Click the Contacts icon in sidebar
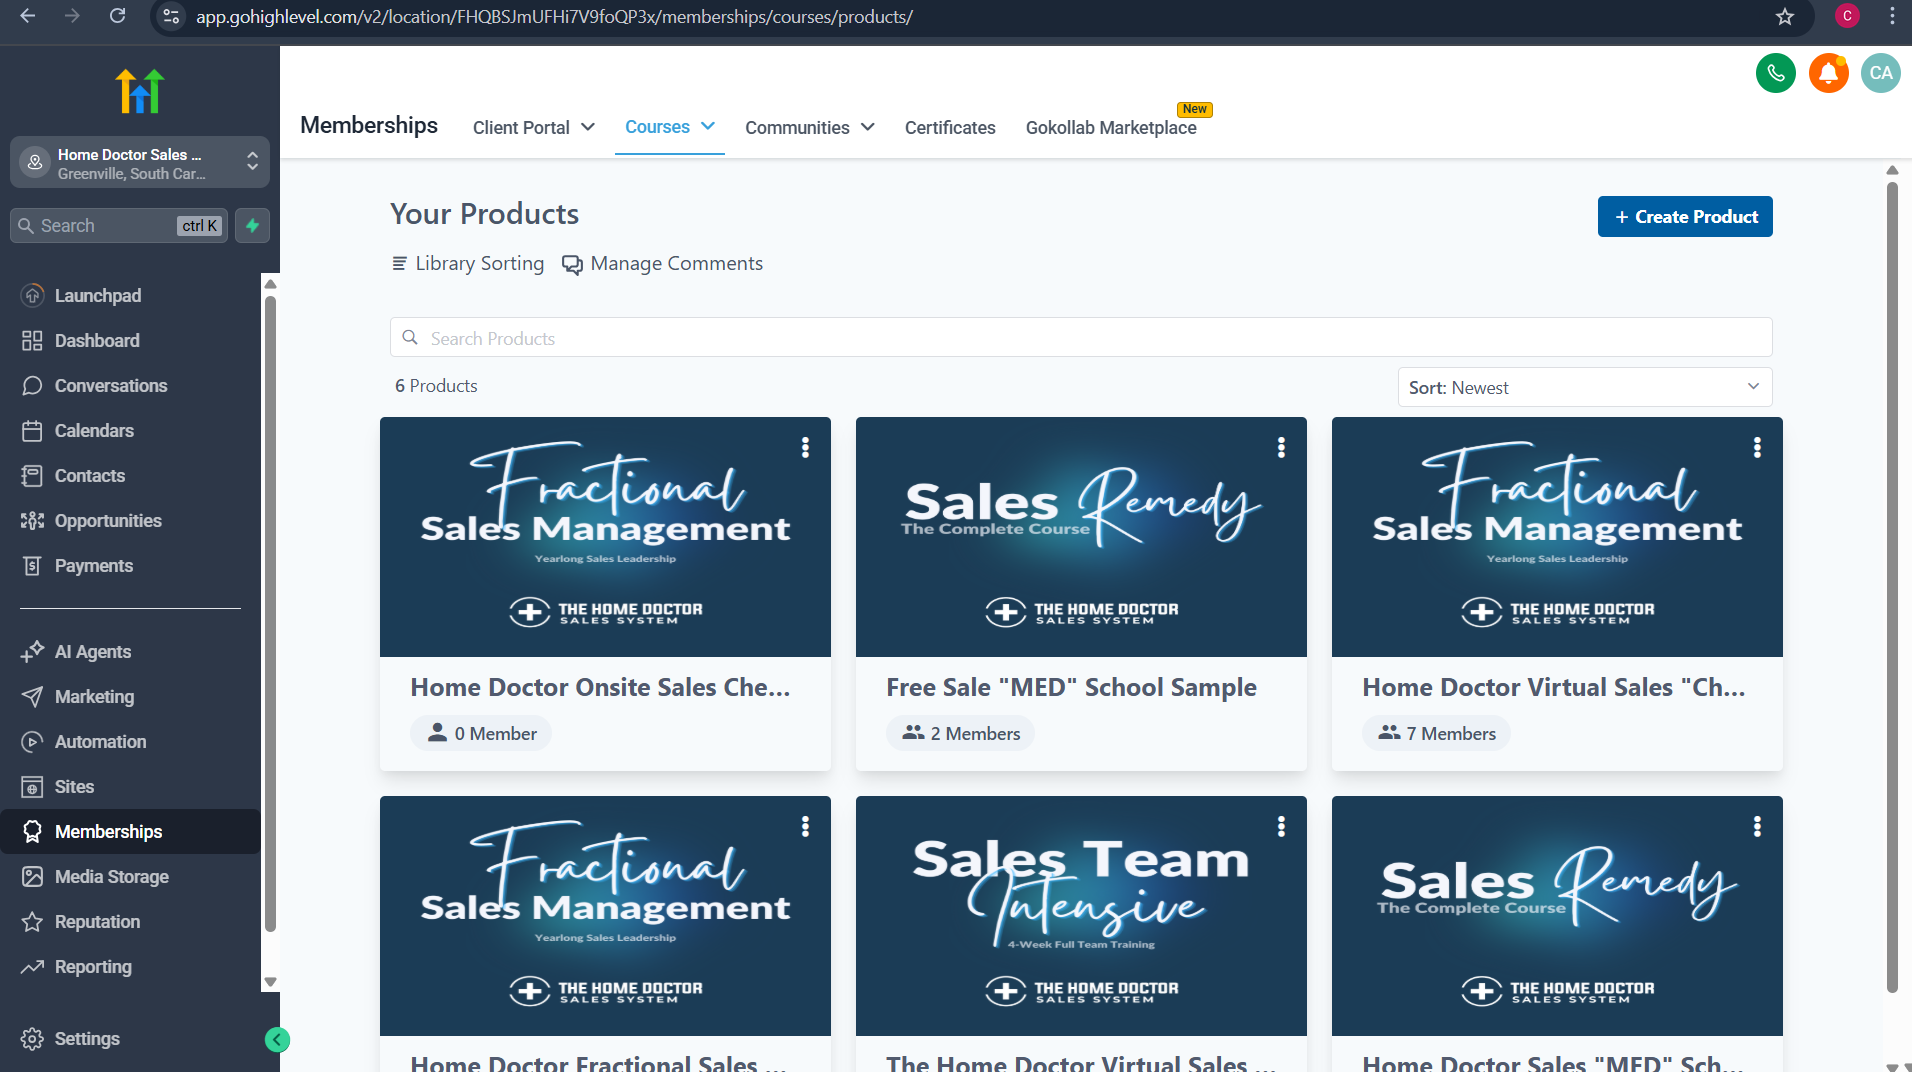This screenshot has width=1912, height=1072. click(x=33, y=476)
